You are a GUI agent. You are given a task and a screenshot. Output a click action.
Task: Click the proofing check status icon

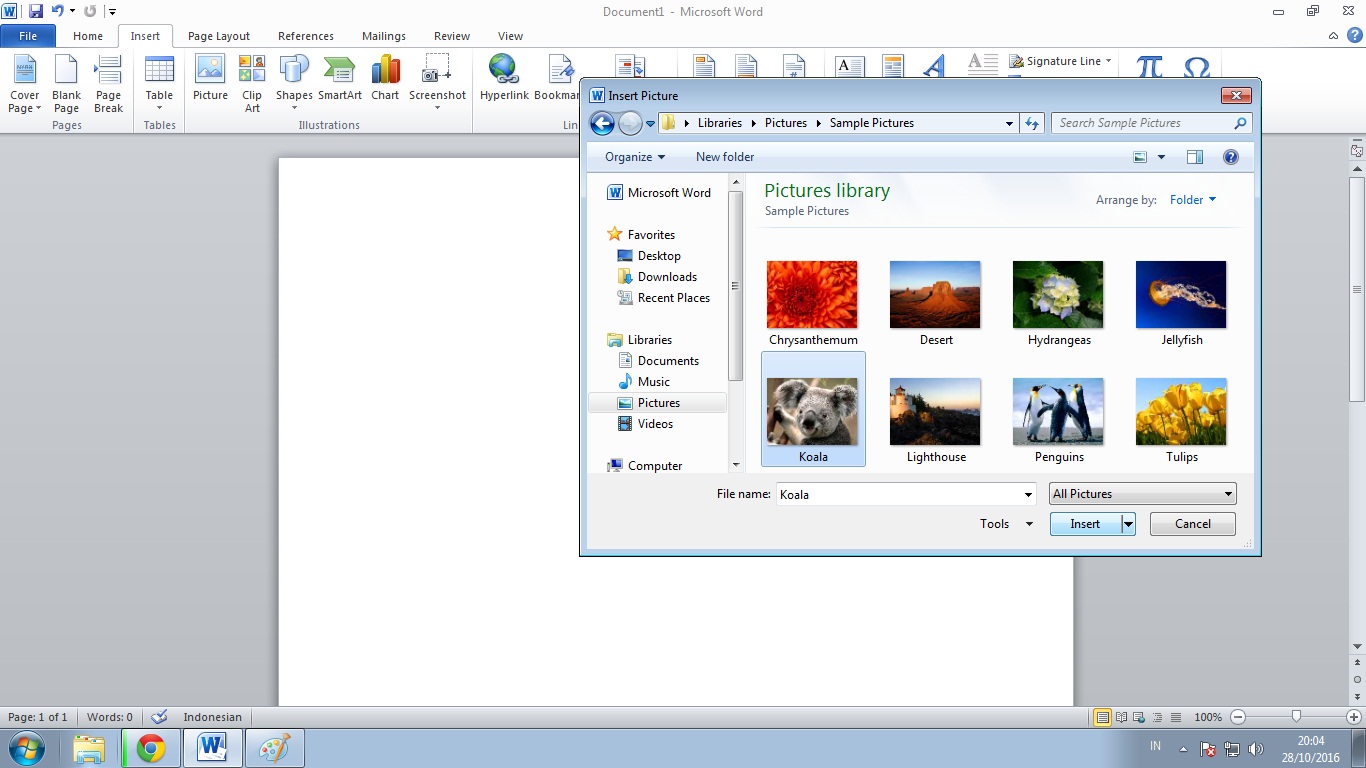159,717
